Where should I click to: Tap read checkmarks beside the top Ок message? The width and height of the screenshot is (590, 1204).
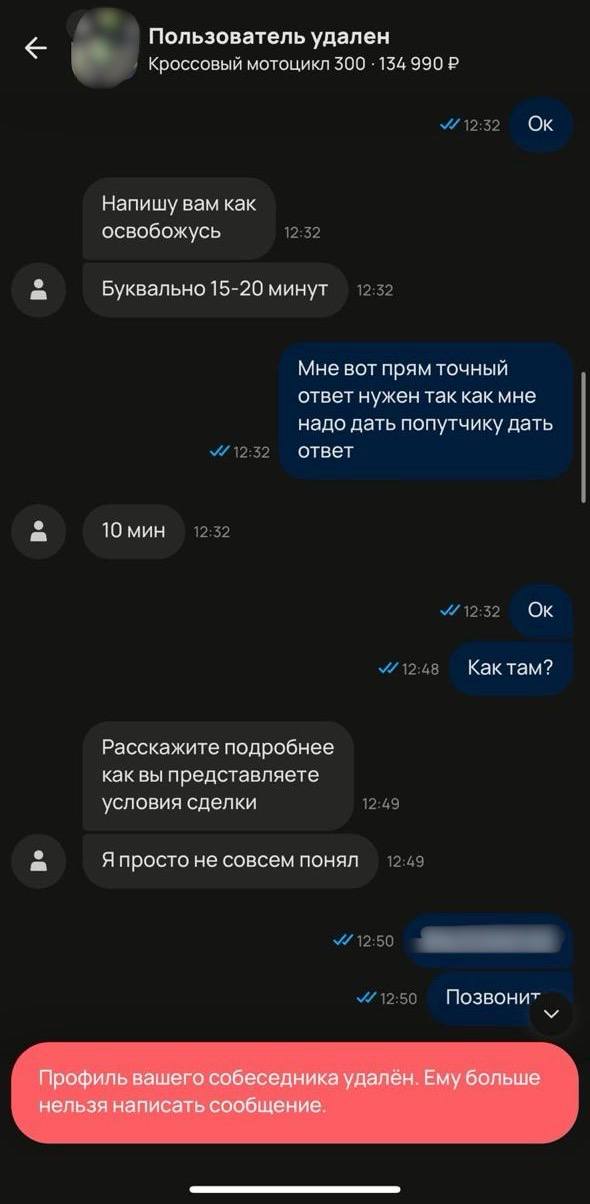tap(449, 125)
